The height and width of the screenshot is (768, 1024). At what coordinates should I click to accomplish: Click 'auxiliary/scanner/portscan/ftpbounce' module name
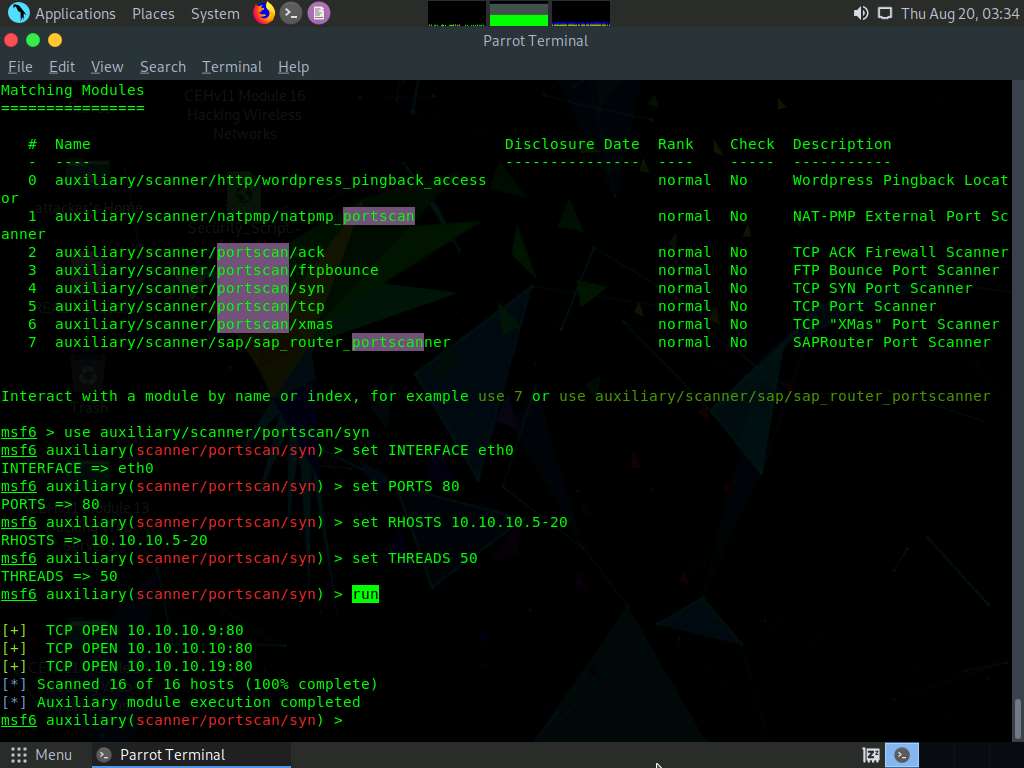pyautogui.click(x=217, y=270)
